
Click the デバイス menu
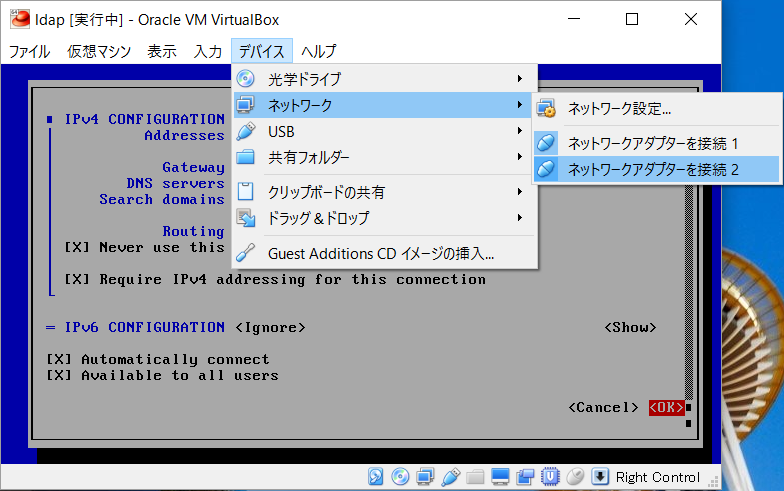(262, 51)
